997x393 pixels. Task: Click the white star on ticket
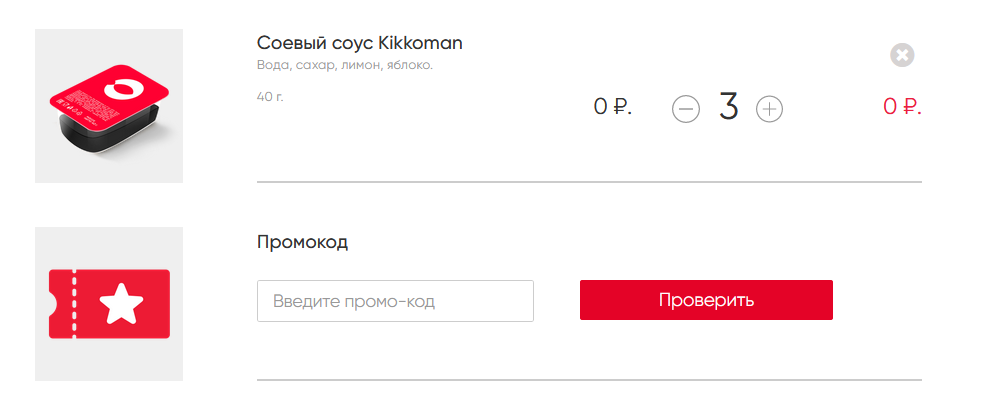click(x=121, y=304)
